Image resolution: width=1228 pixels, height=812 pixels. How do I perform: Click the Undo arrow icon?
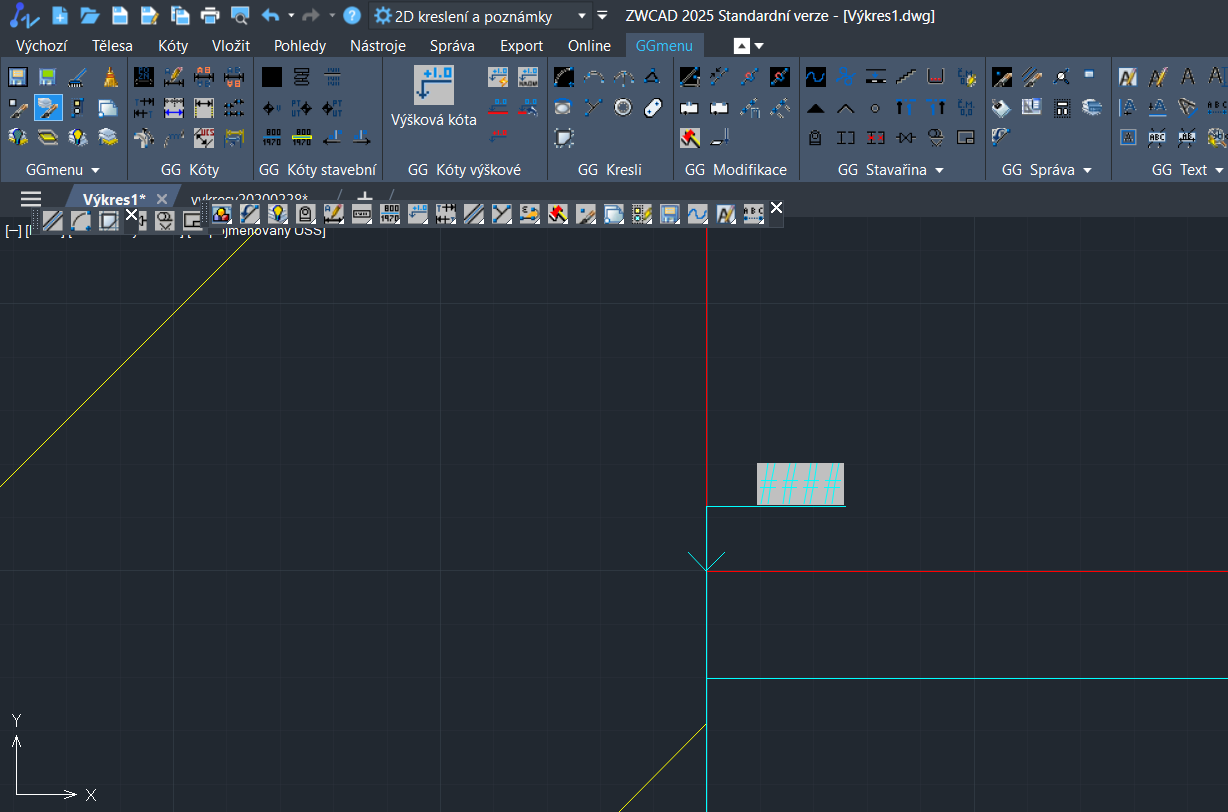click(269, 16)
